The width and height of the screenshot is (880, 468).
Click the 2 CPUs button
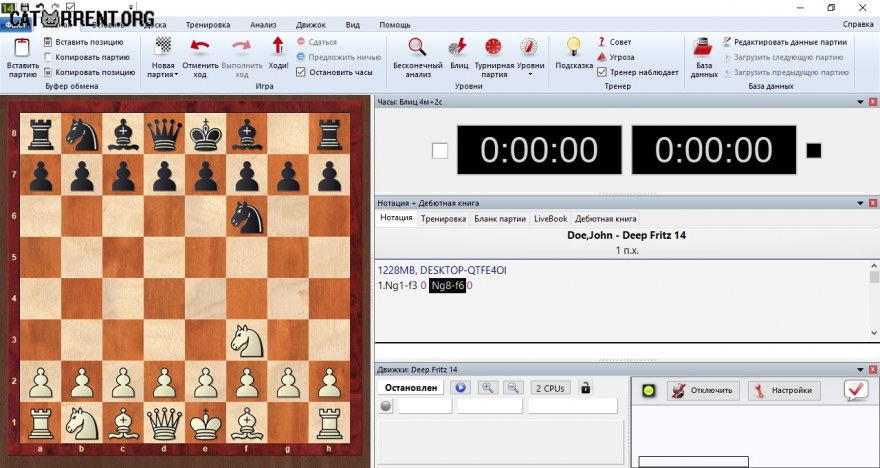point(550,388)
